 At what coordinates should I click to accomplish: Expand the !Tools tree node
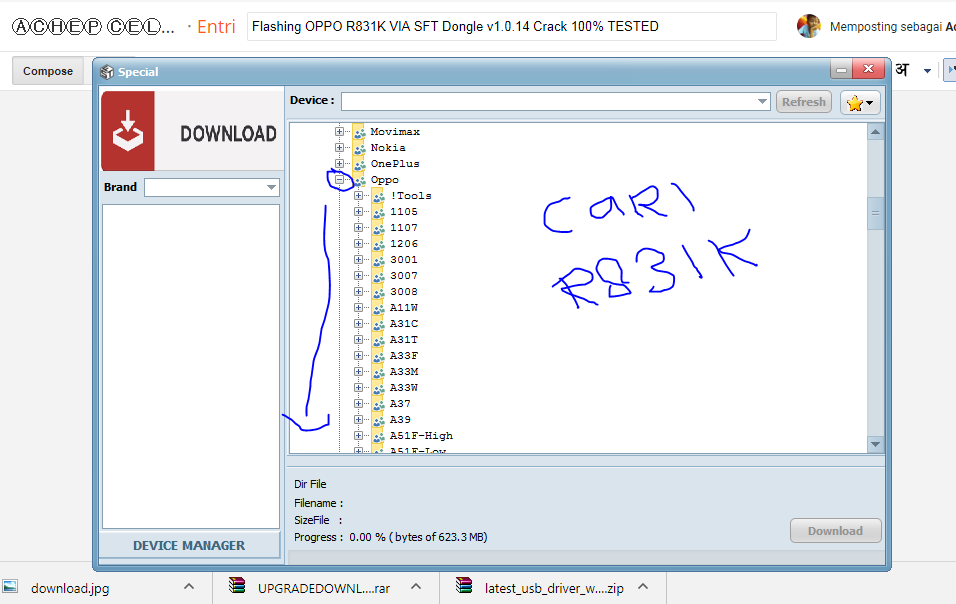[x=358, y=196]
